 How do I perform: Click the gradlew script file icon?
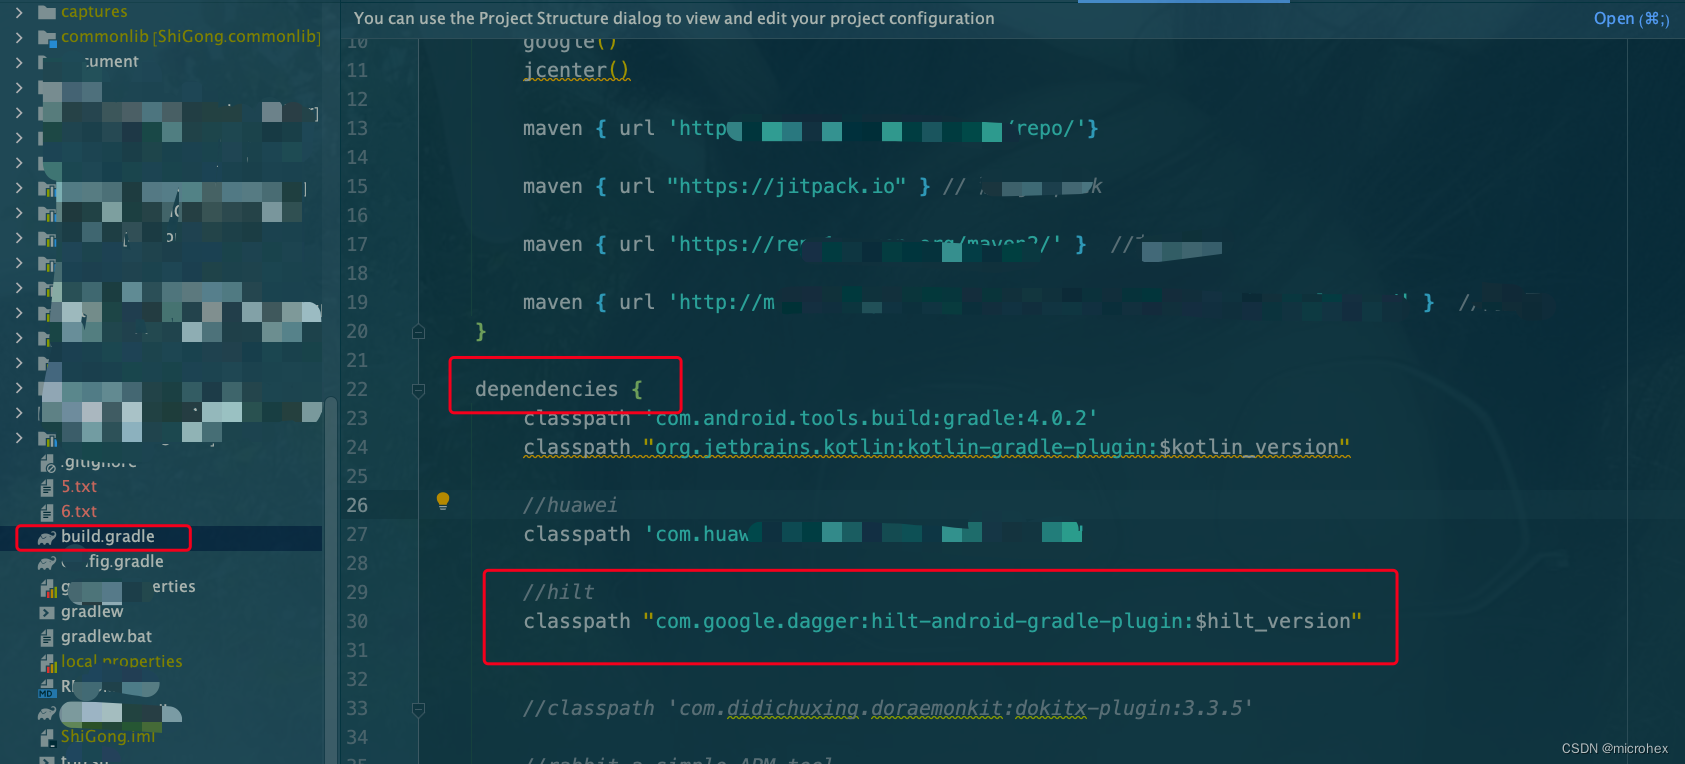47,612
